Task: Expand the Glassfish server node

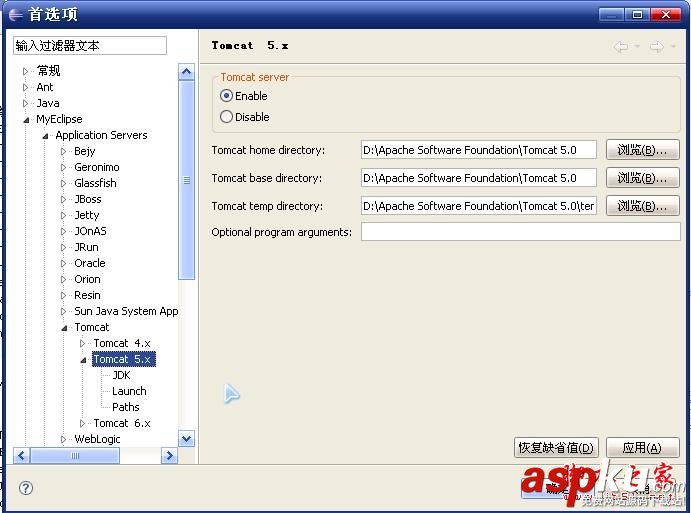Action: (x=63, y=183)
